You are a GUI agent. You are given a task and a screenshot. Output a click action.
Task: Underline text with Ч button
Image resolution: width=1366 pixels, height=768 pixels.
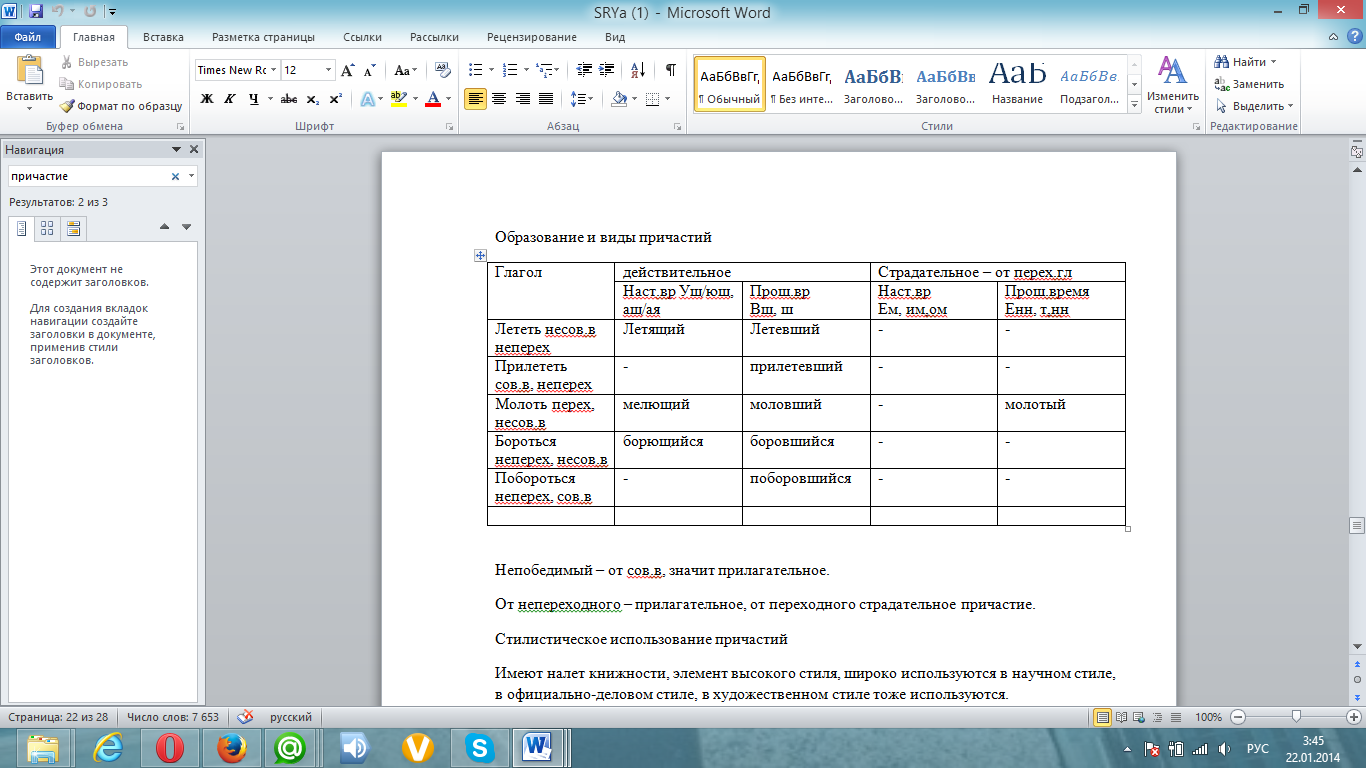coord(254,99)
